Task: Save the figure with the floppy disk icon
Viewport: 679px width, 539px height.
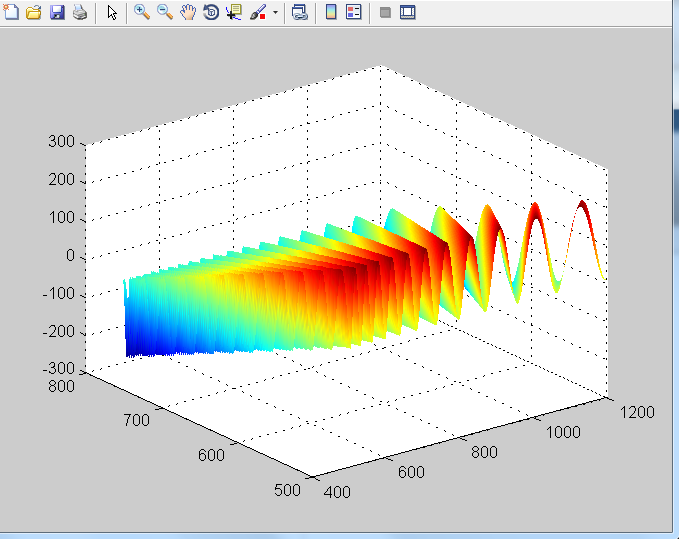Action: coord(57,13)
